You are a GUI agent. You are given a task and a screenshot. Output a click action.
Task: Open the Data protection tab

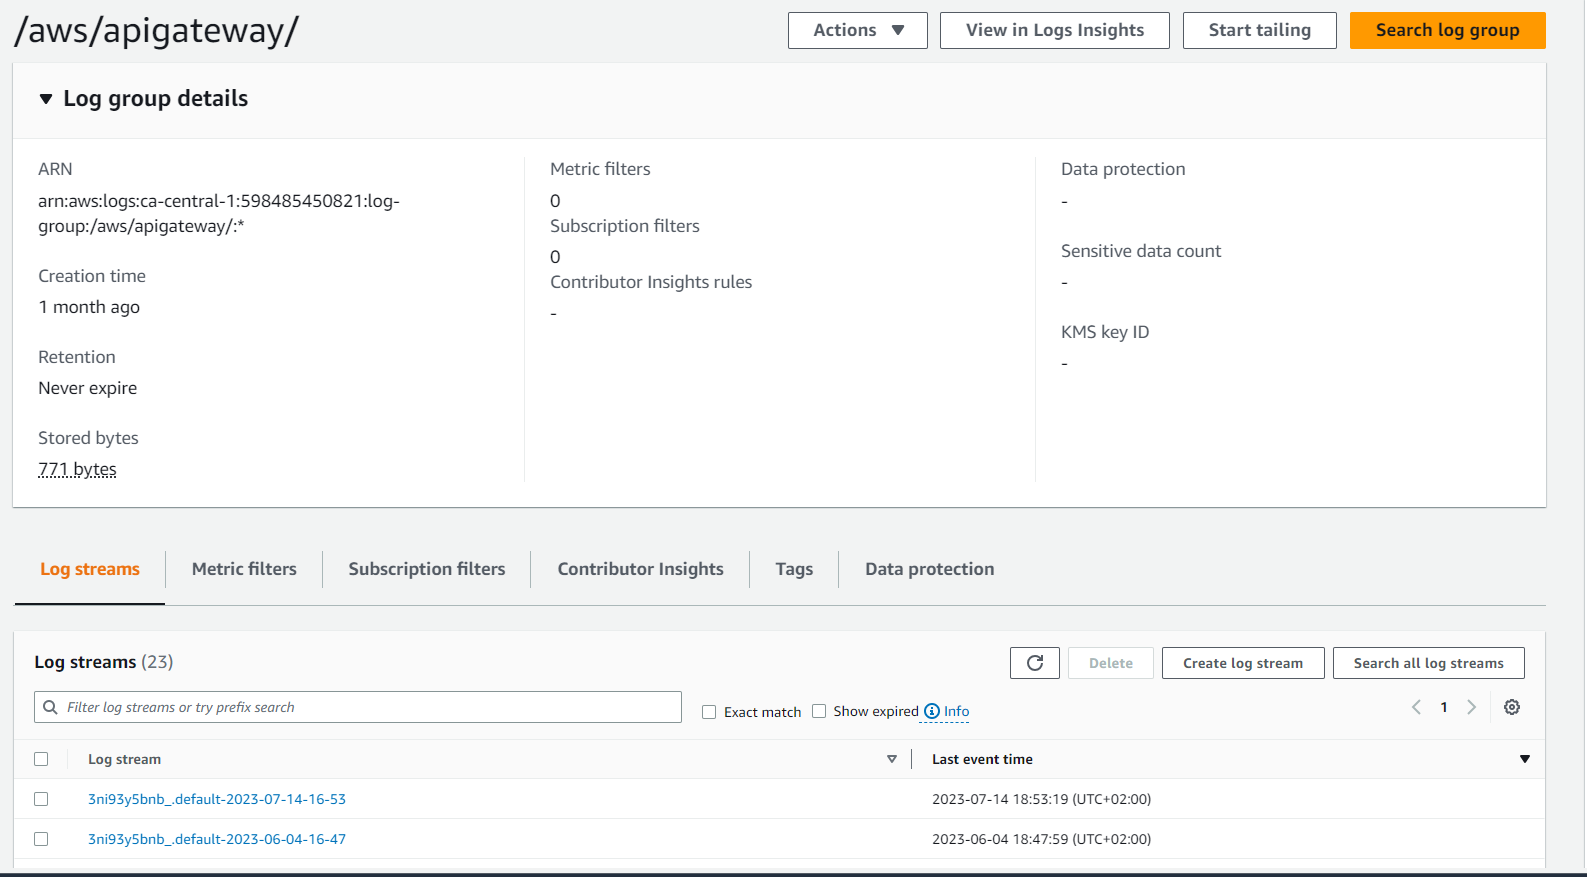[930, 569]
